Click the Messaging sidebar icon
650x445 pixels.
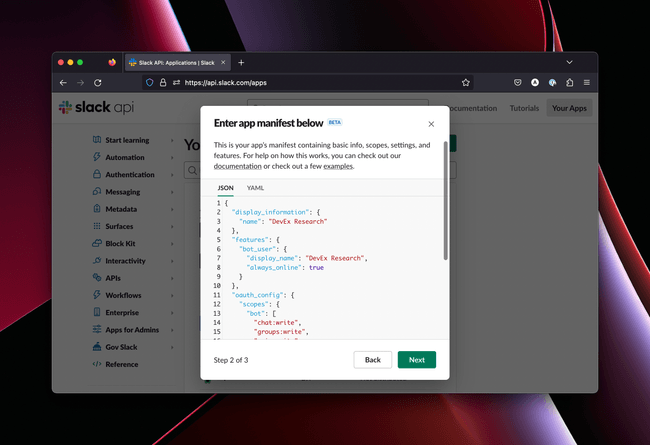pyautogui.click(x=97, y=191)
